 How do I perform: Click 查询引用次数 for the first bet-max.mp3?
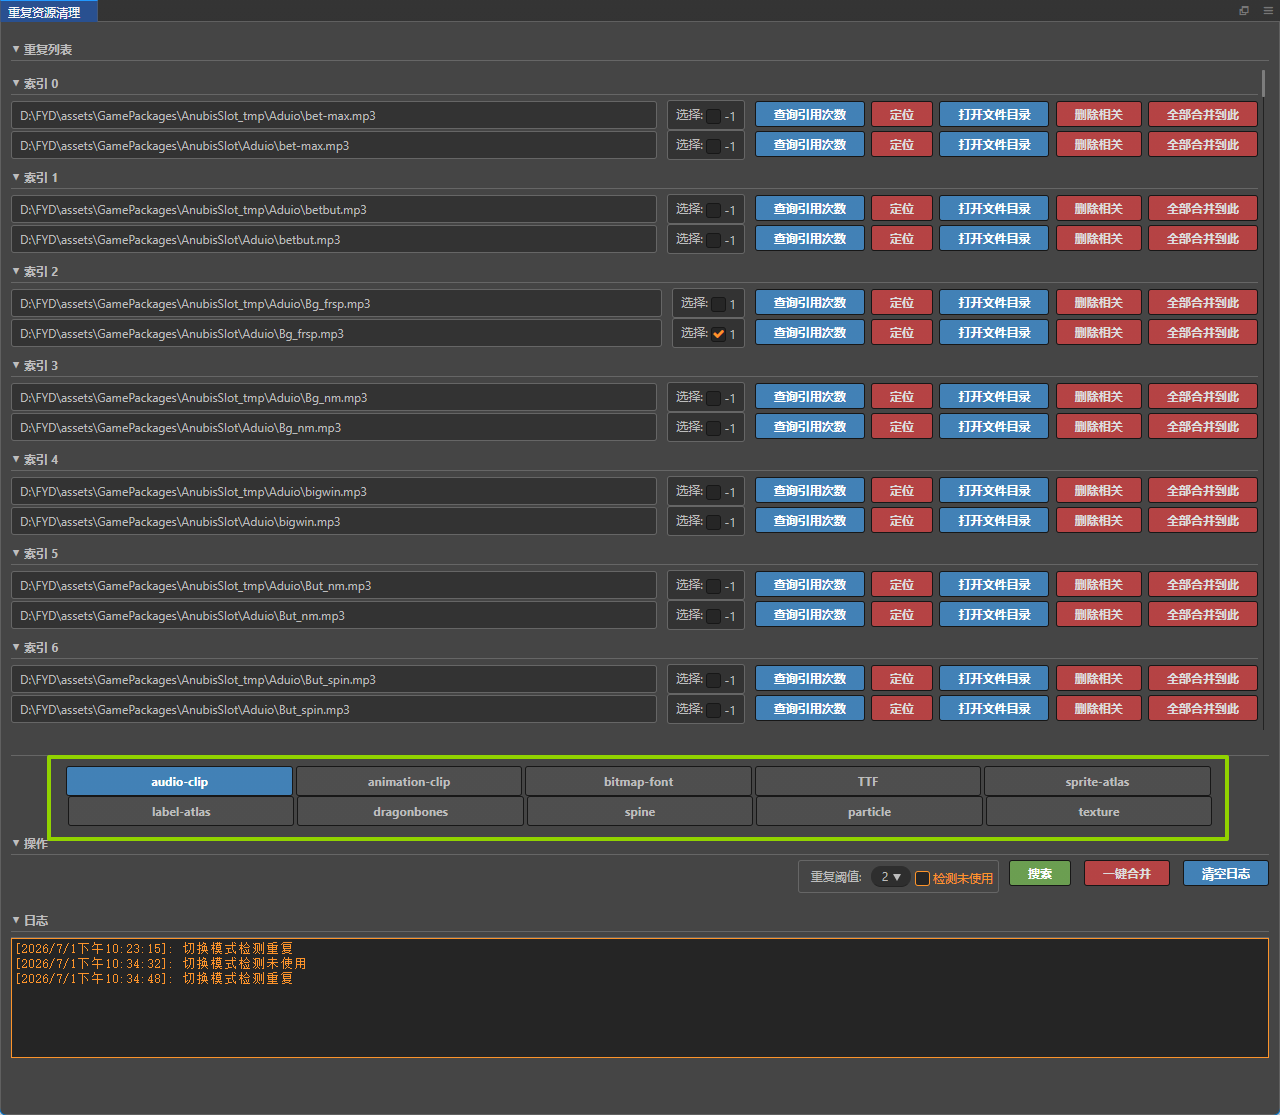[x=810, y=114]
